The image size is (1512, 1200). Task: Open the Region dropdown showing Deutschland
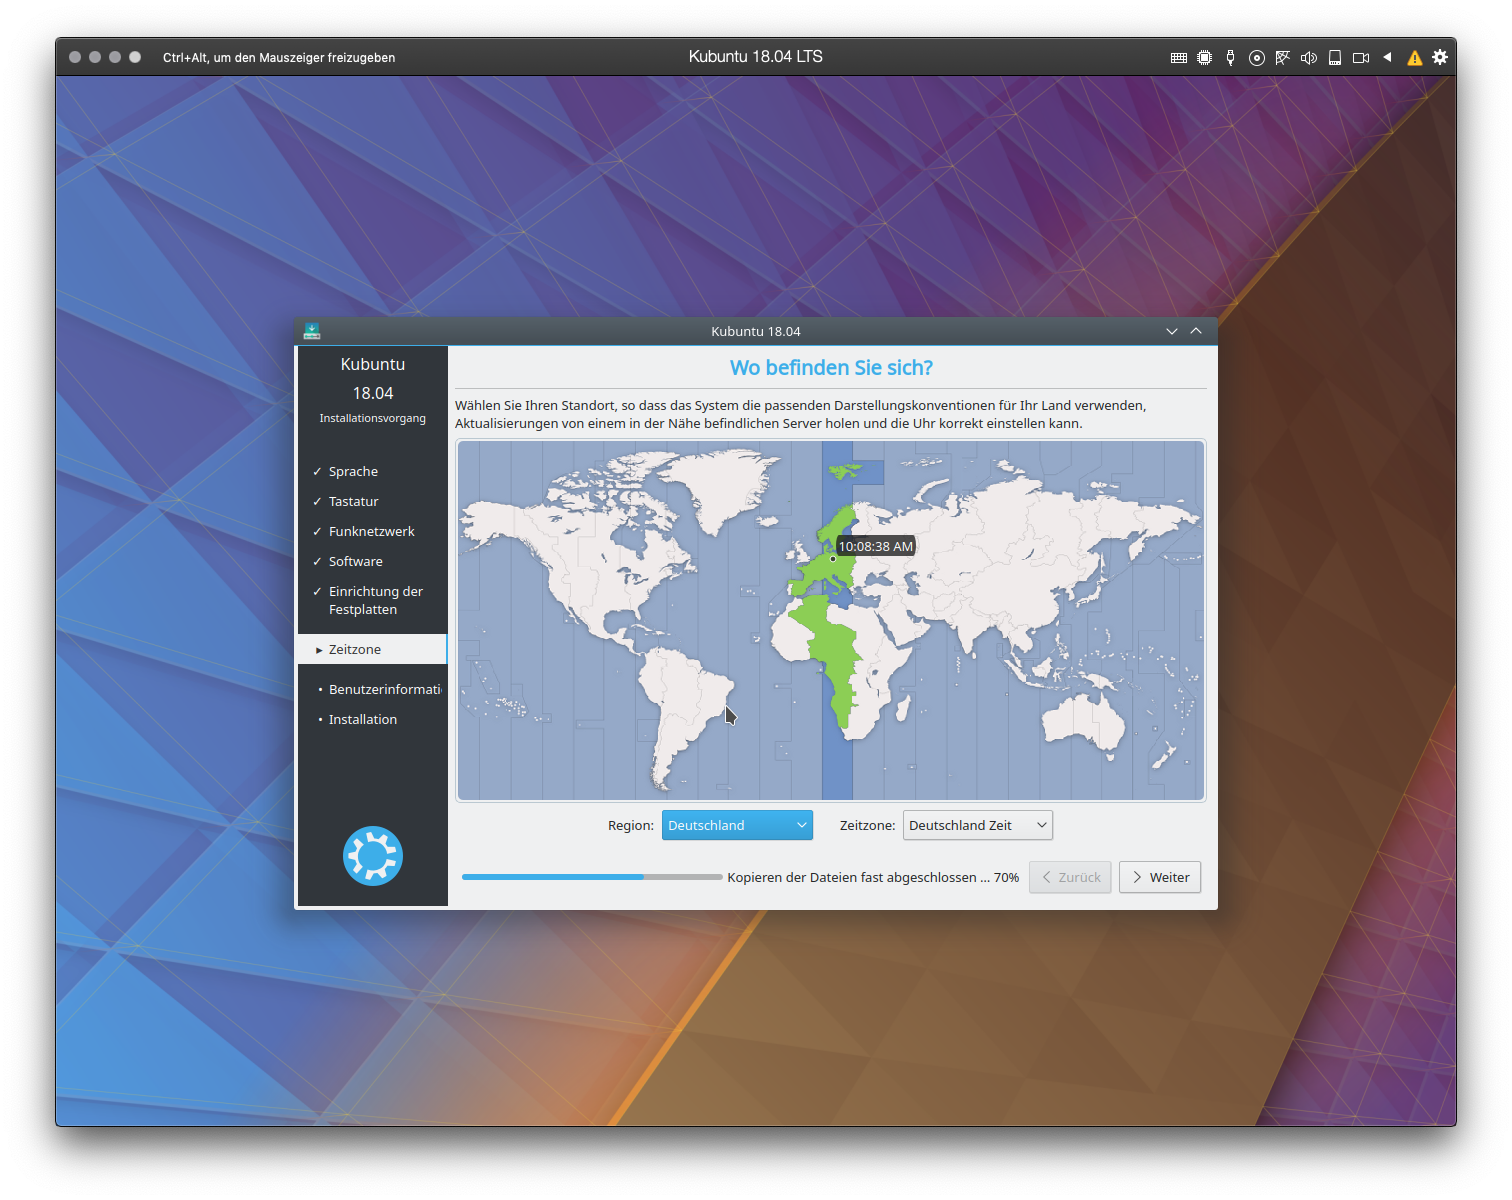[x=737, y=825]
